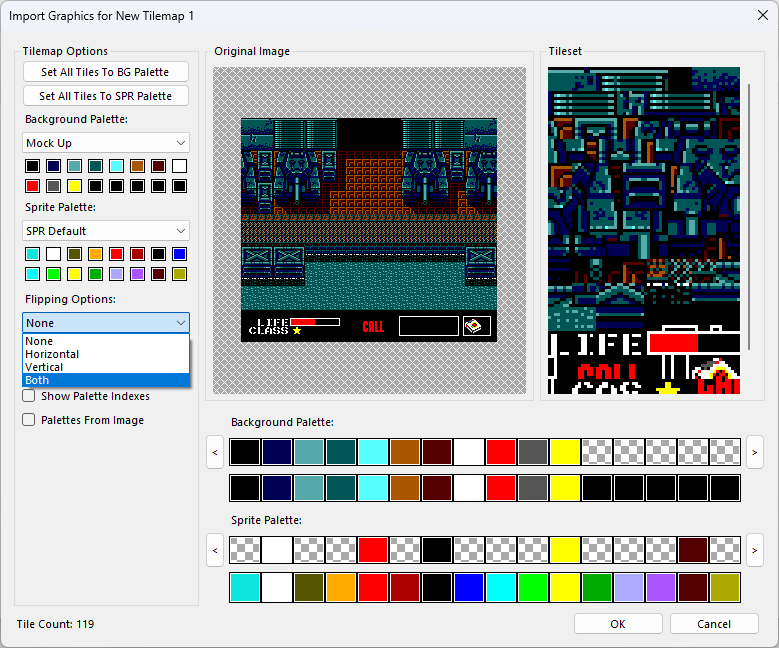This screenshot has height=648, width=779.
Task: Pick red in large upper Background Palette row
Action: click(x=501, y=452)
